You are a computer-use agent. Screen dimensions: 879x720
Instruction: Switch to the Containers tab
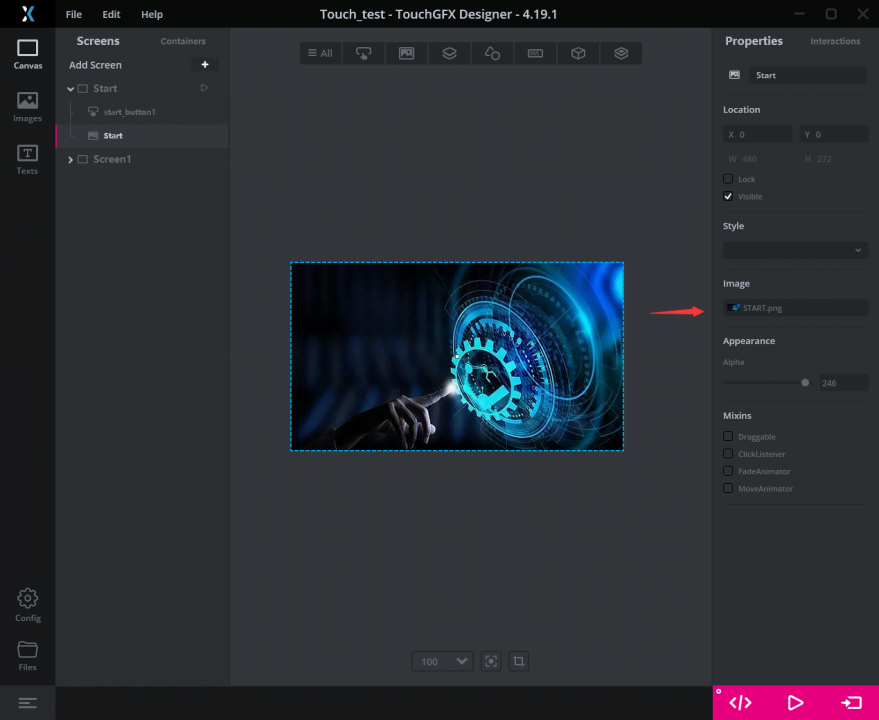(183, 41)
